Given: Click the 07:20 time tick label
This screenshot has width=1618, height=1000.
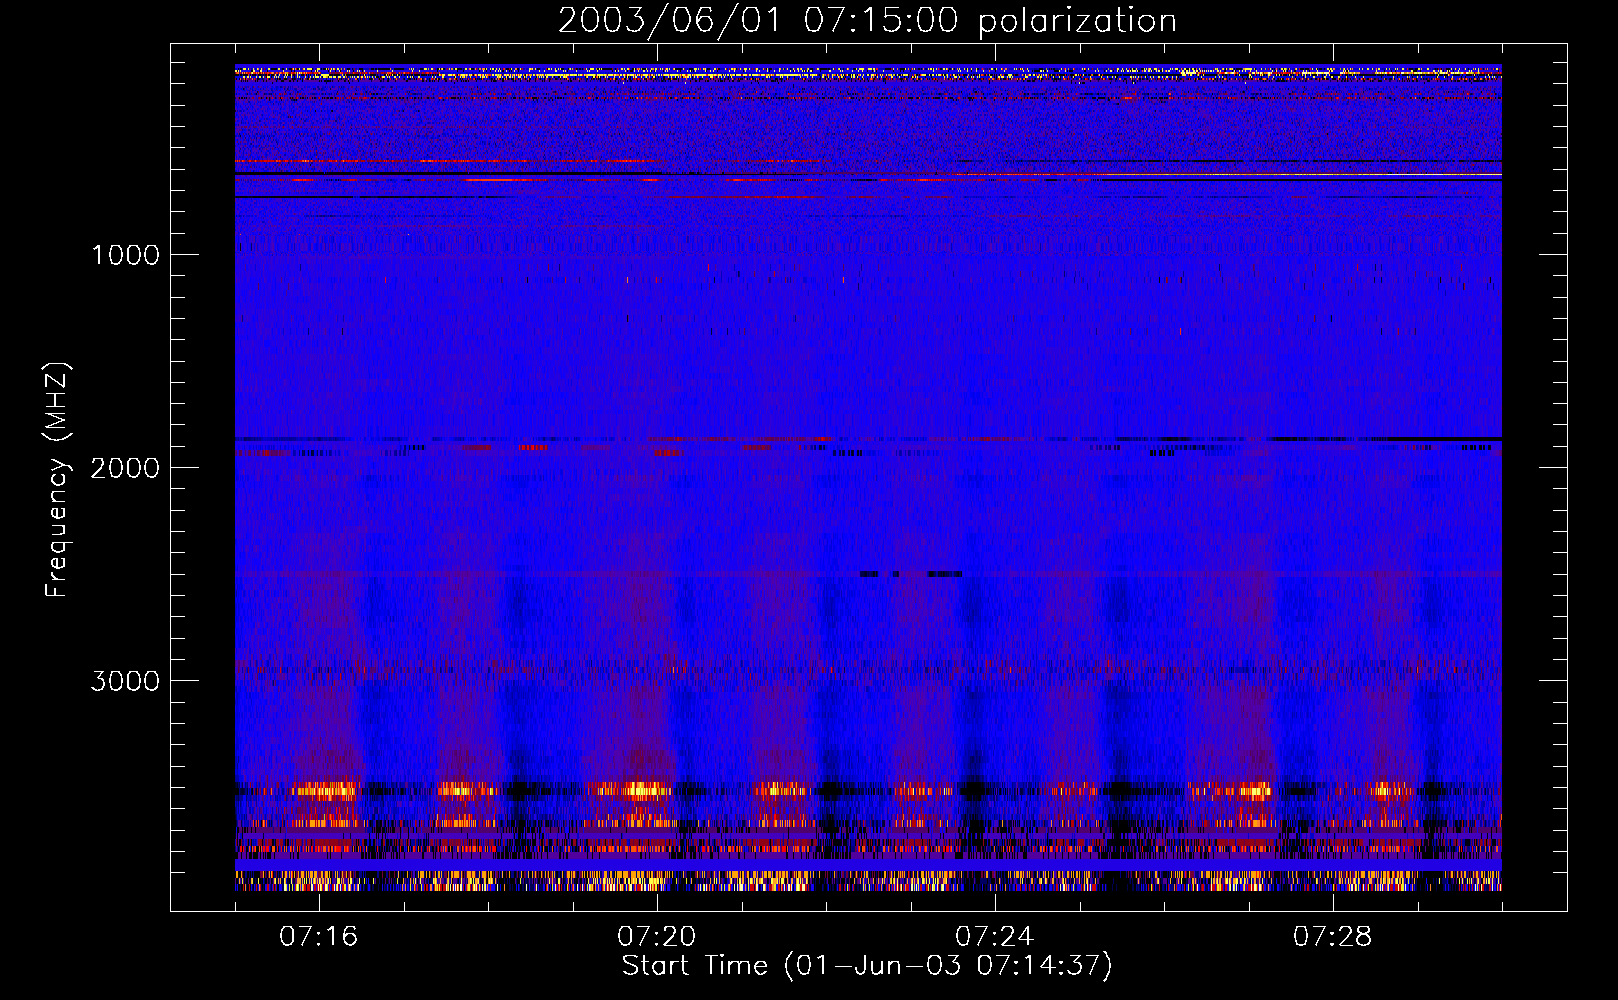Looking at the screenshot, I should pos(657,937).
